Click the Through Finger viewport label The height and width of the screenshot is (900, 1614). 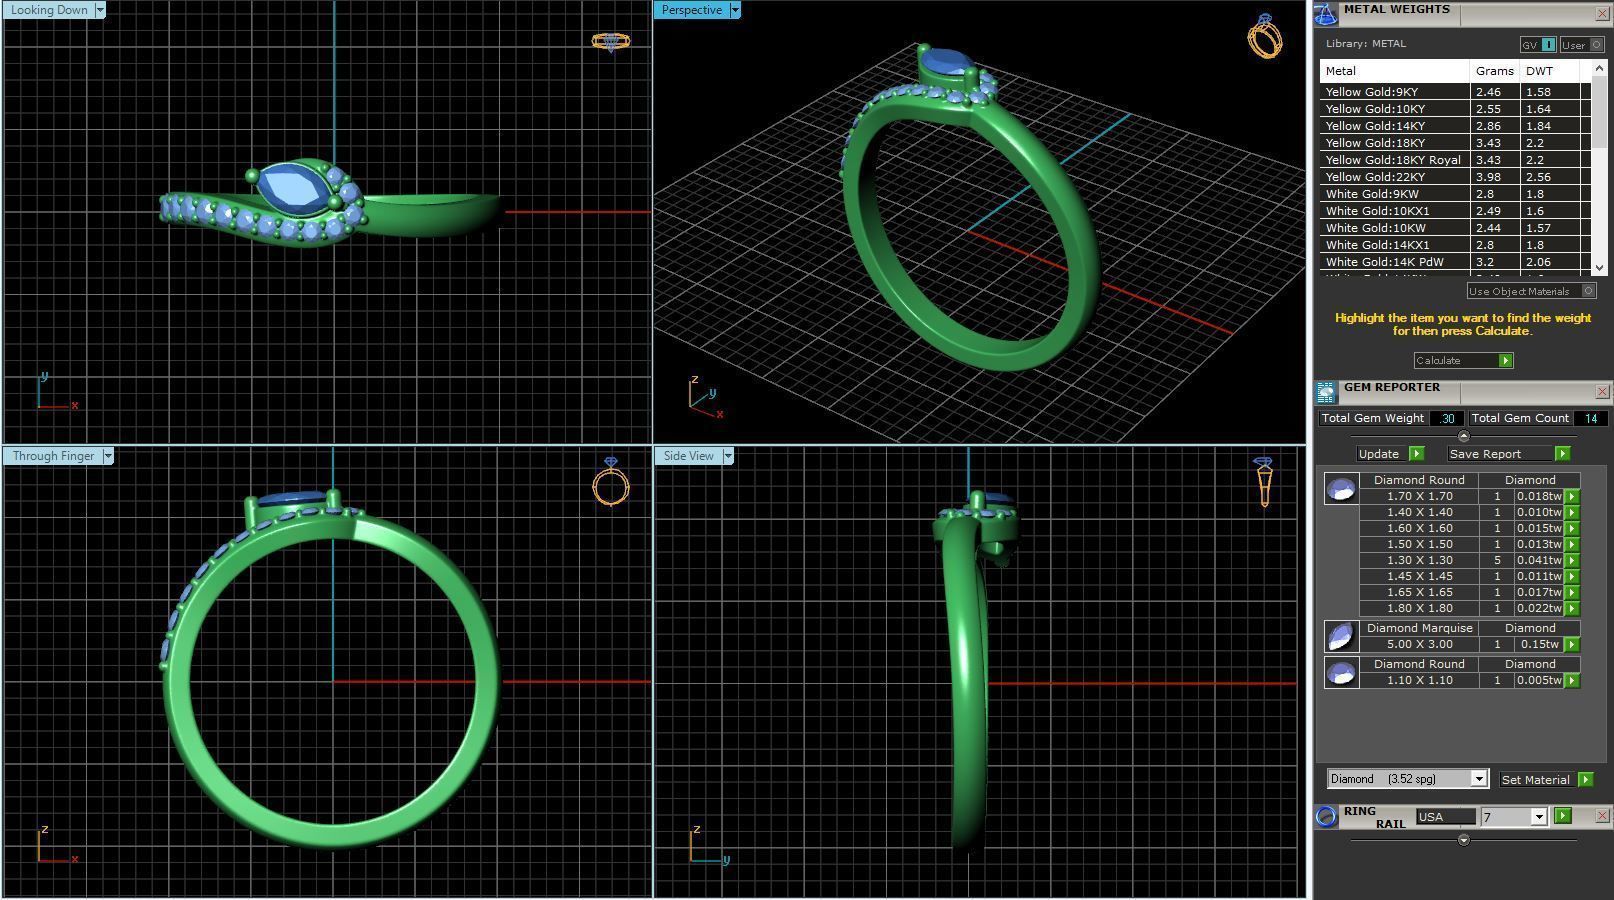click(x=53, y=456)
